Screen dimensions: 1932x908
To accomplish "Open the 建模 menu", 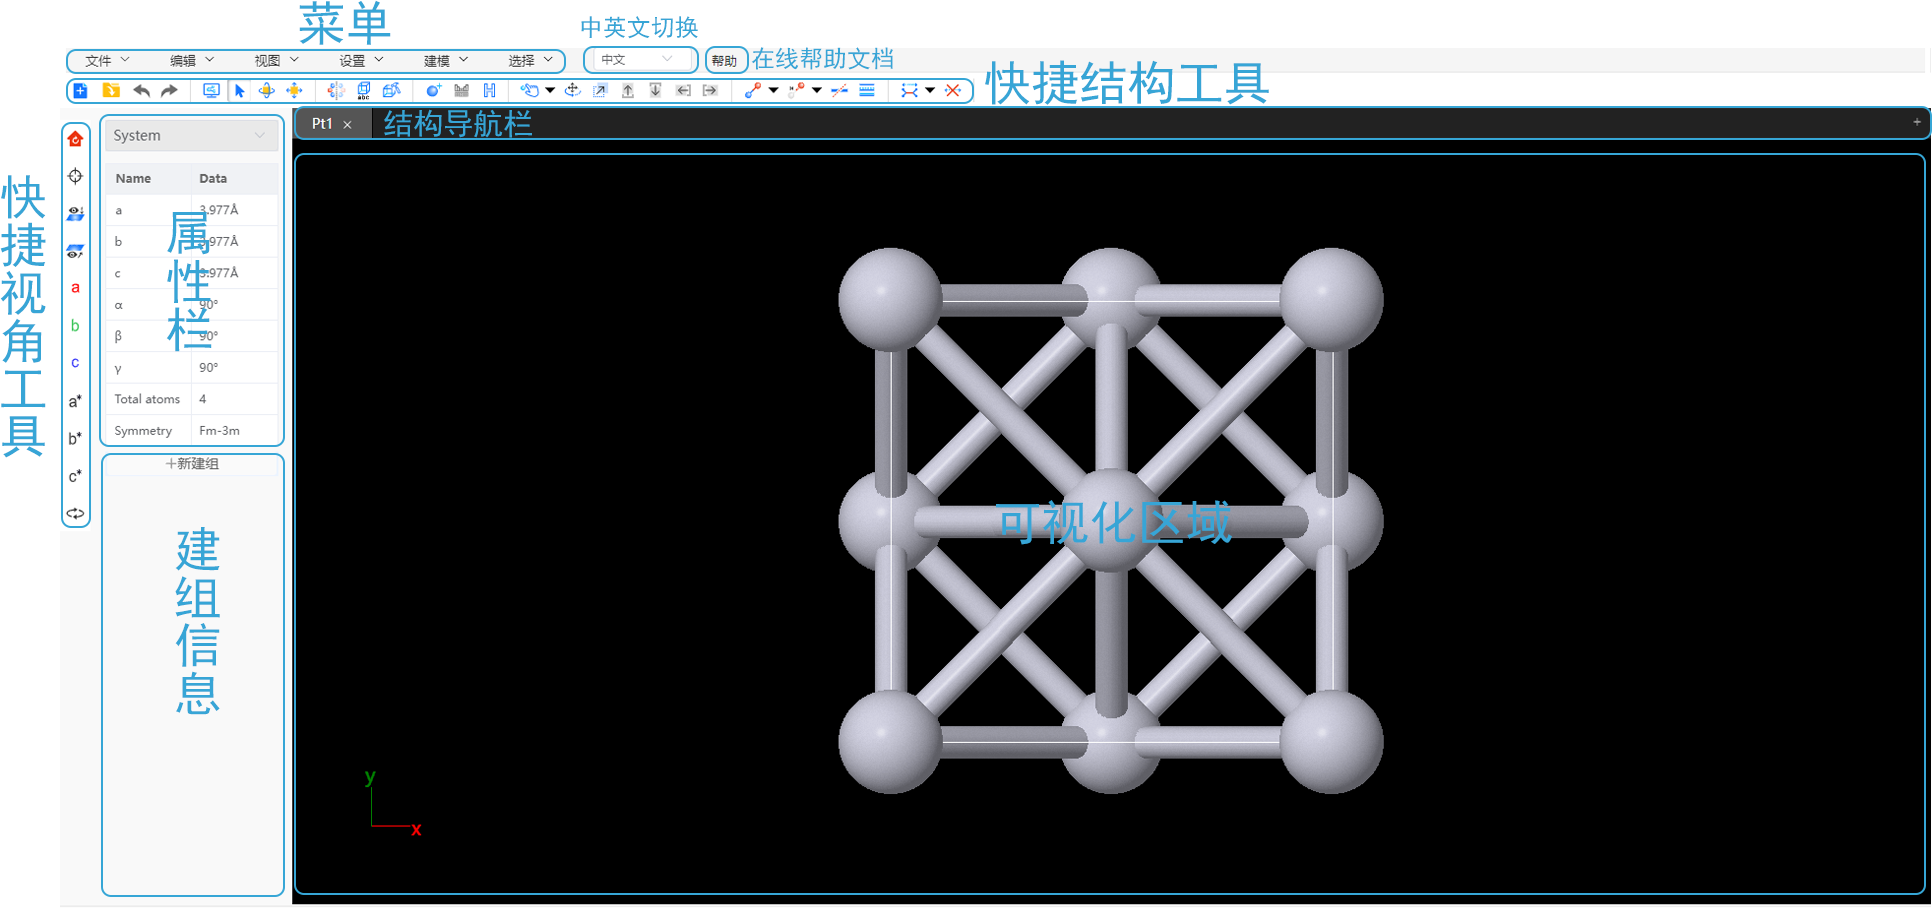I will (446, 61).
